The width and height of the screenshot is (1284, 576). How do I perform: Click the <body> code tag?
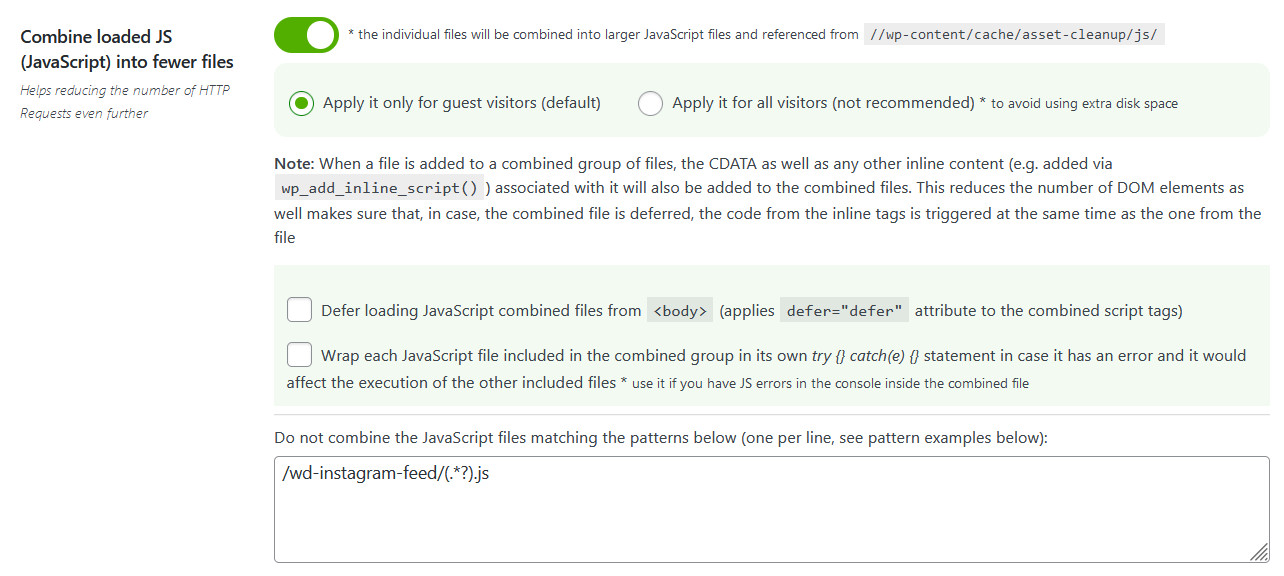(680, 311)
